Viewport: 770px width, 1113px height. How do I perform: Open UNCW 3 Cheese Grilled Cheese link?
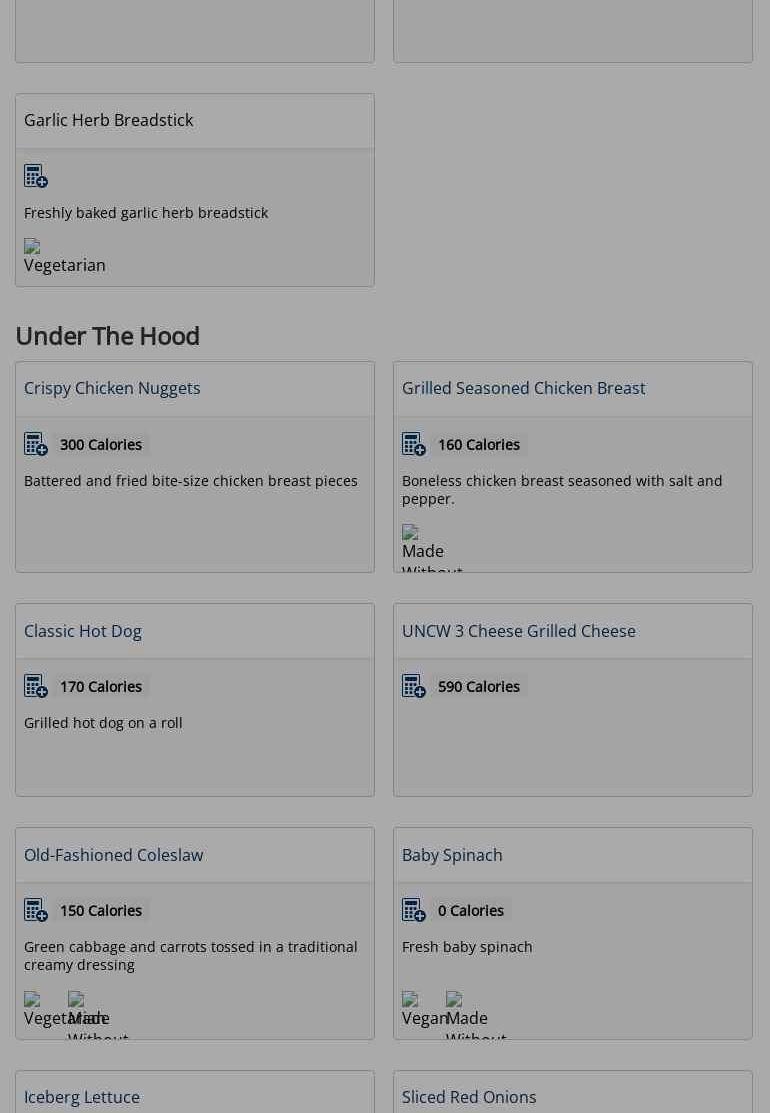518,631
